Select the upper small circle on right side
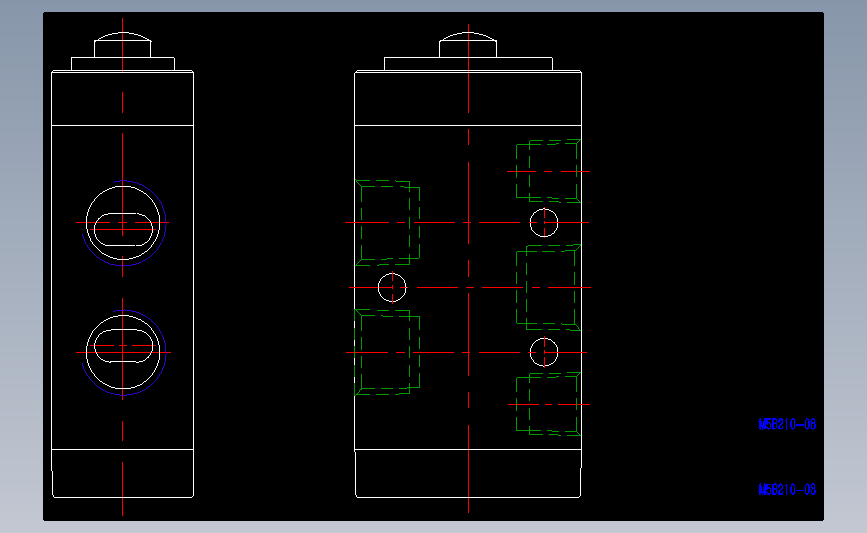 pyautogui.click(x=544, y=223)
